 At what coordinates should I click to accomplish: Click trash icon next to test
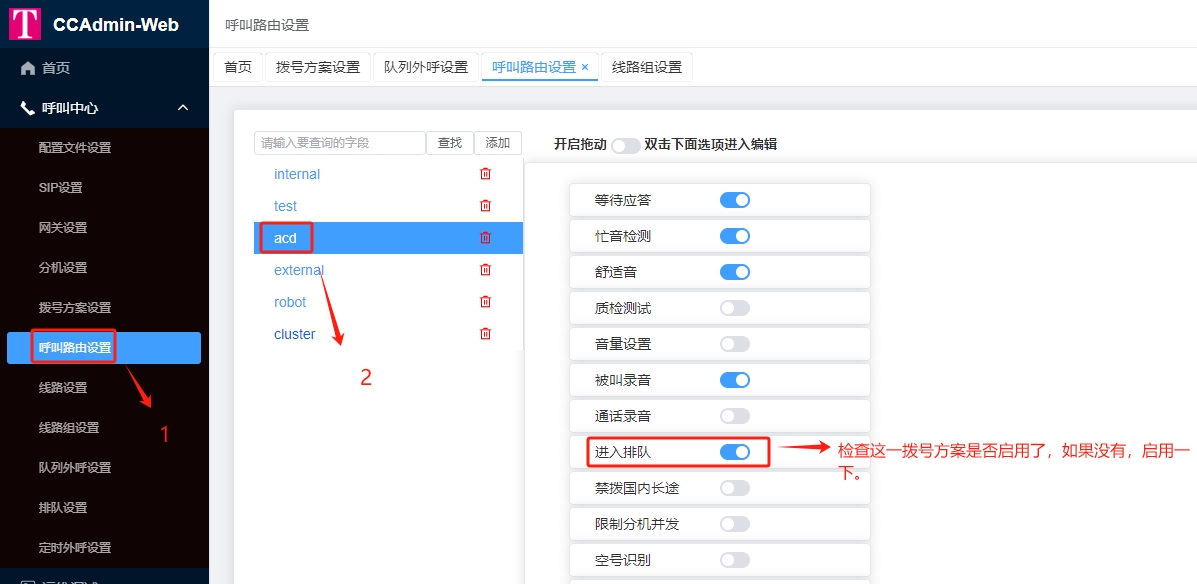click(x=485, y=206)
